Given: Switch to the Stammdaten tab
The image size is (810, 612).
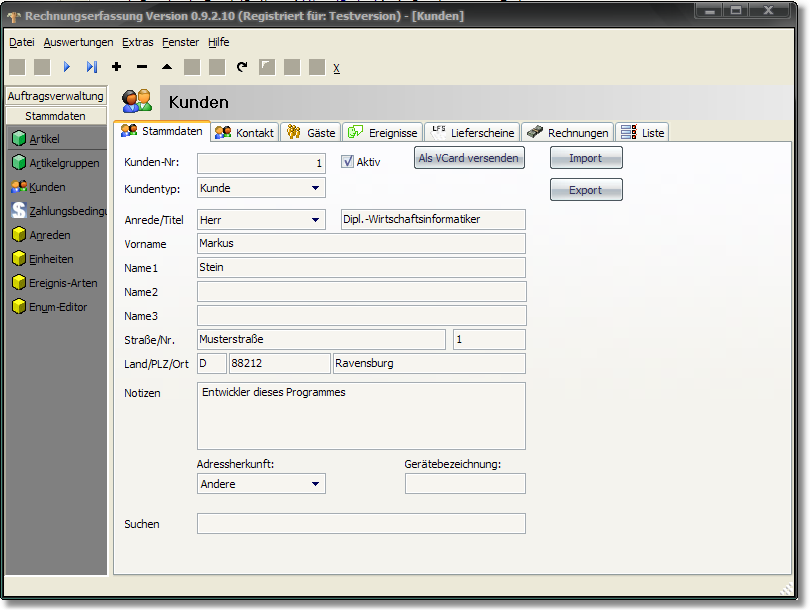Looking at the screenshot, I should click(162, 131).
